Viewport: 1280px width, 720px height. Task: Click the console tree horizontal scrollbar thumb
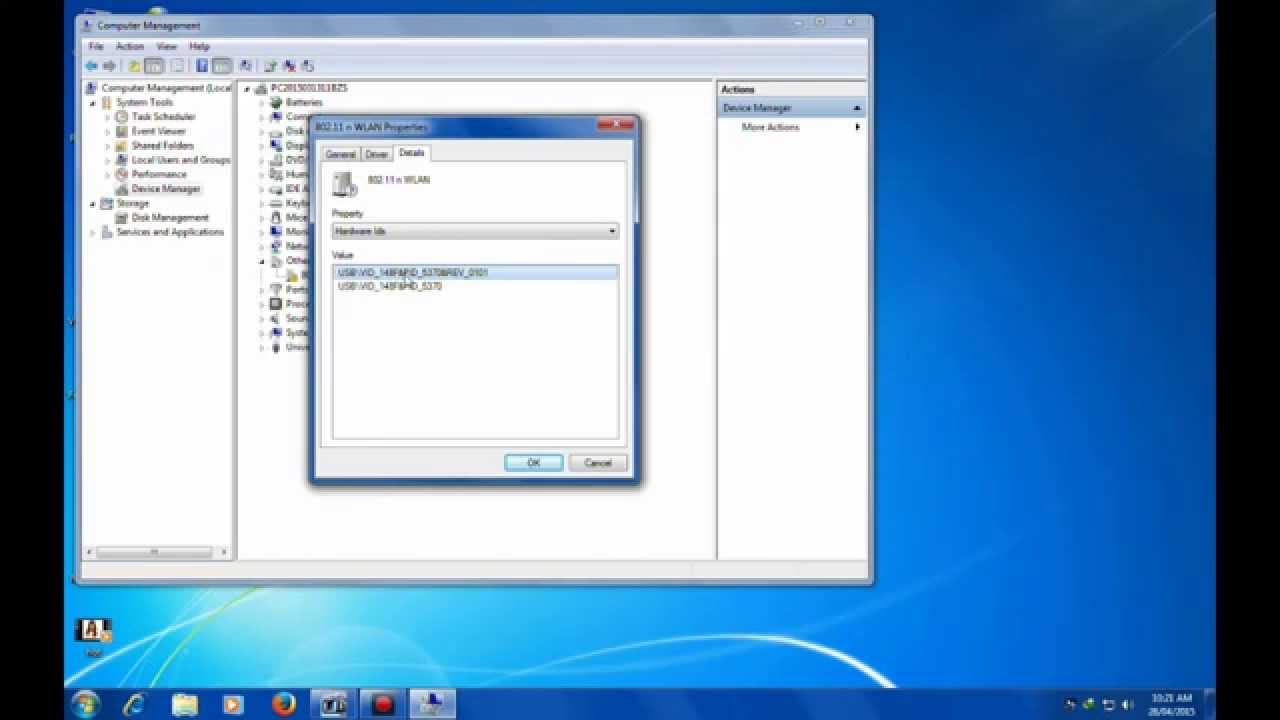[x=154, y=552]
